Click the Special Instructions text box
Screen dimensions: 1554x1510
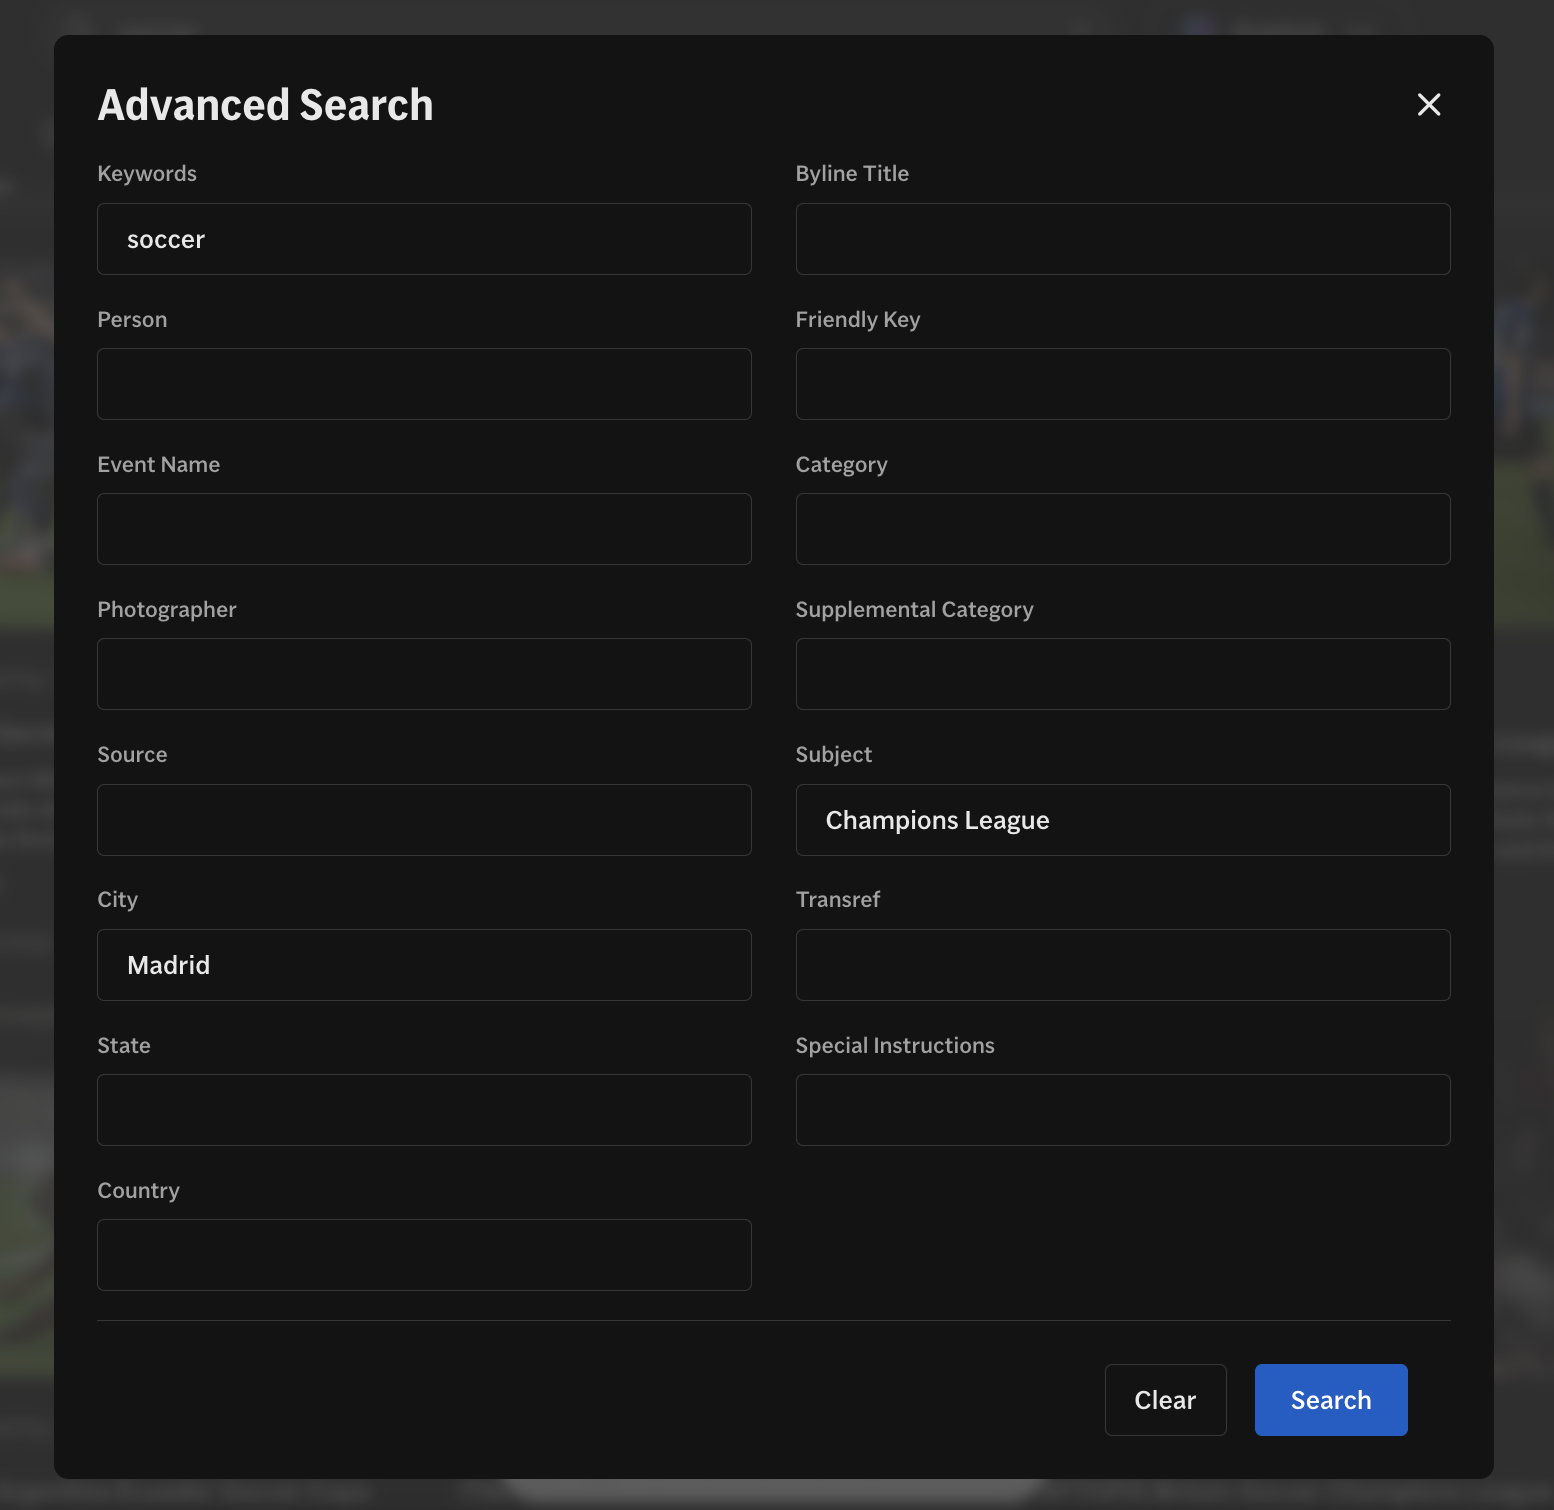coord(1122,1110)
